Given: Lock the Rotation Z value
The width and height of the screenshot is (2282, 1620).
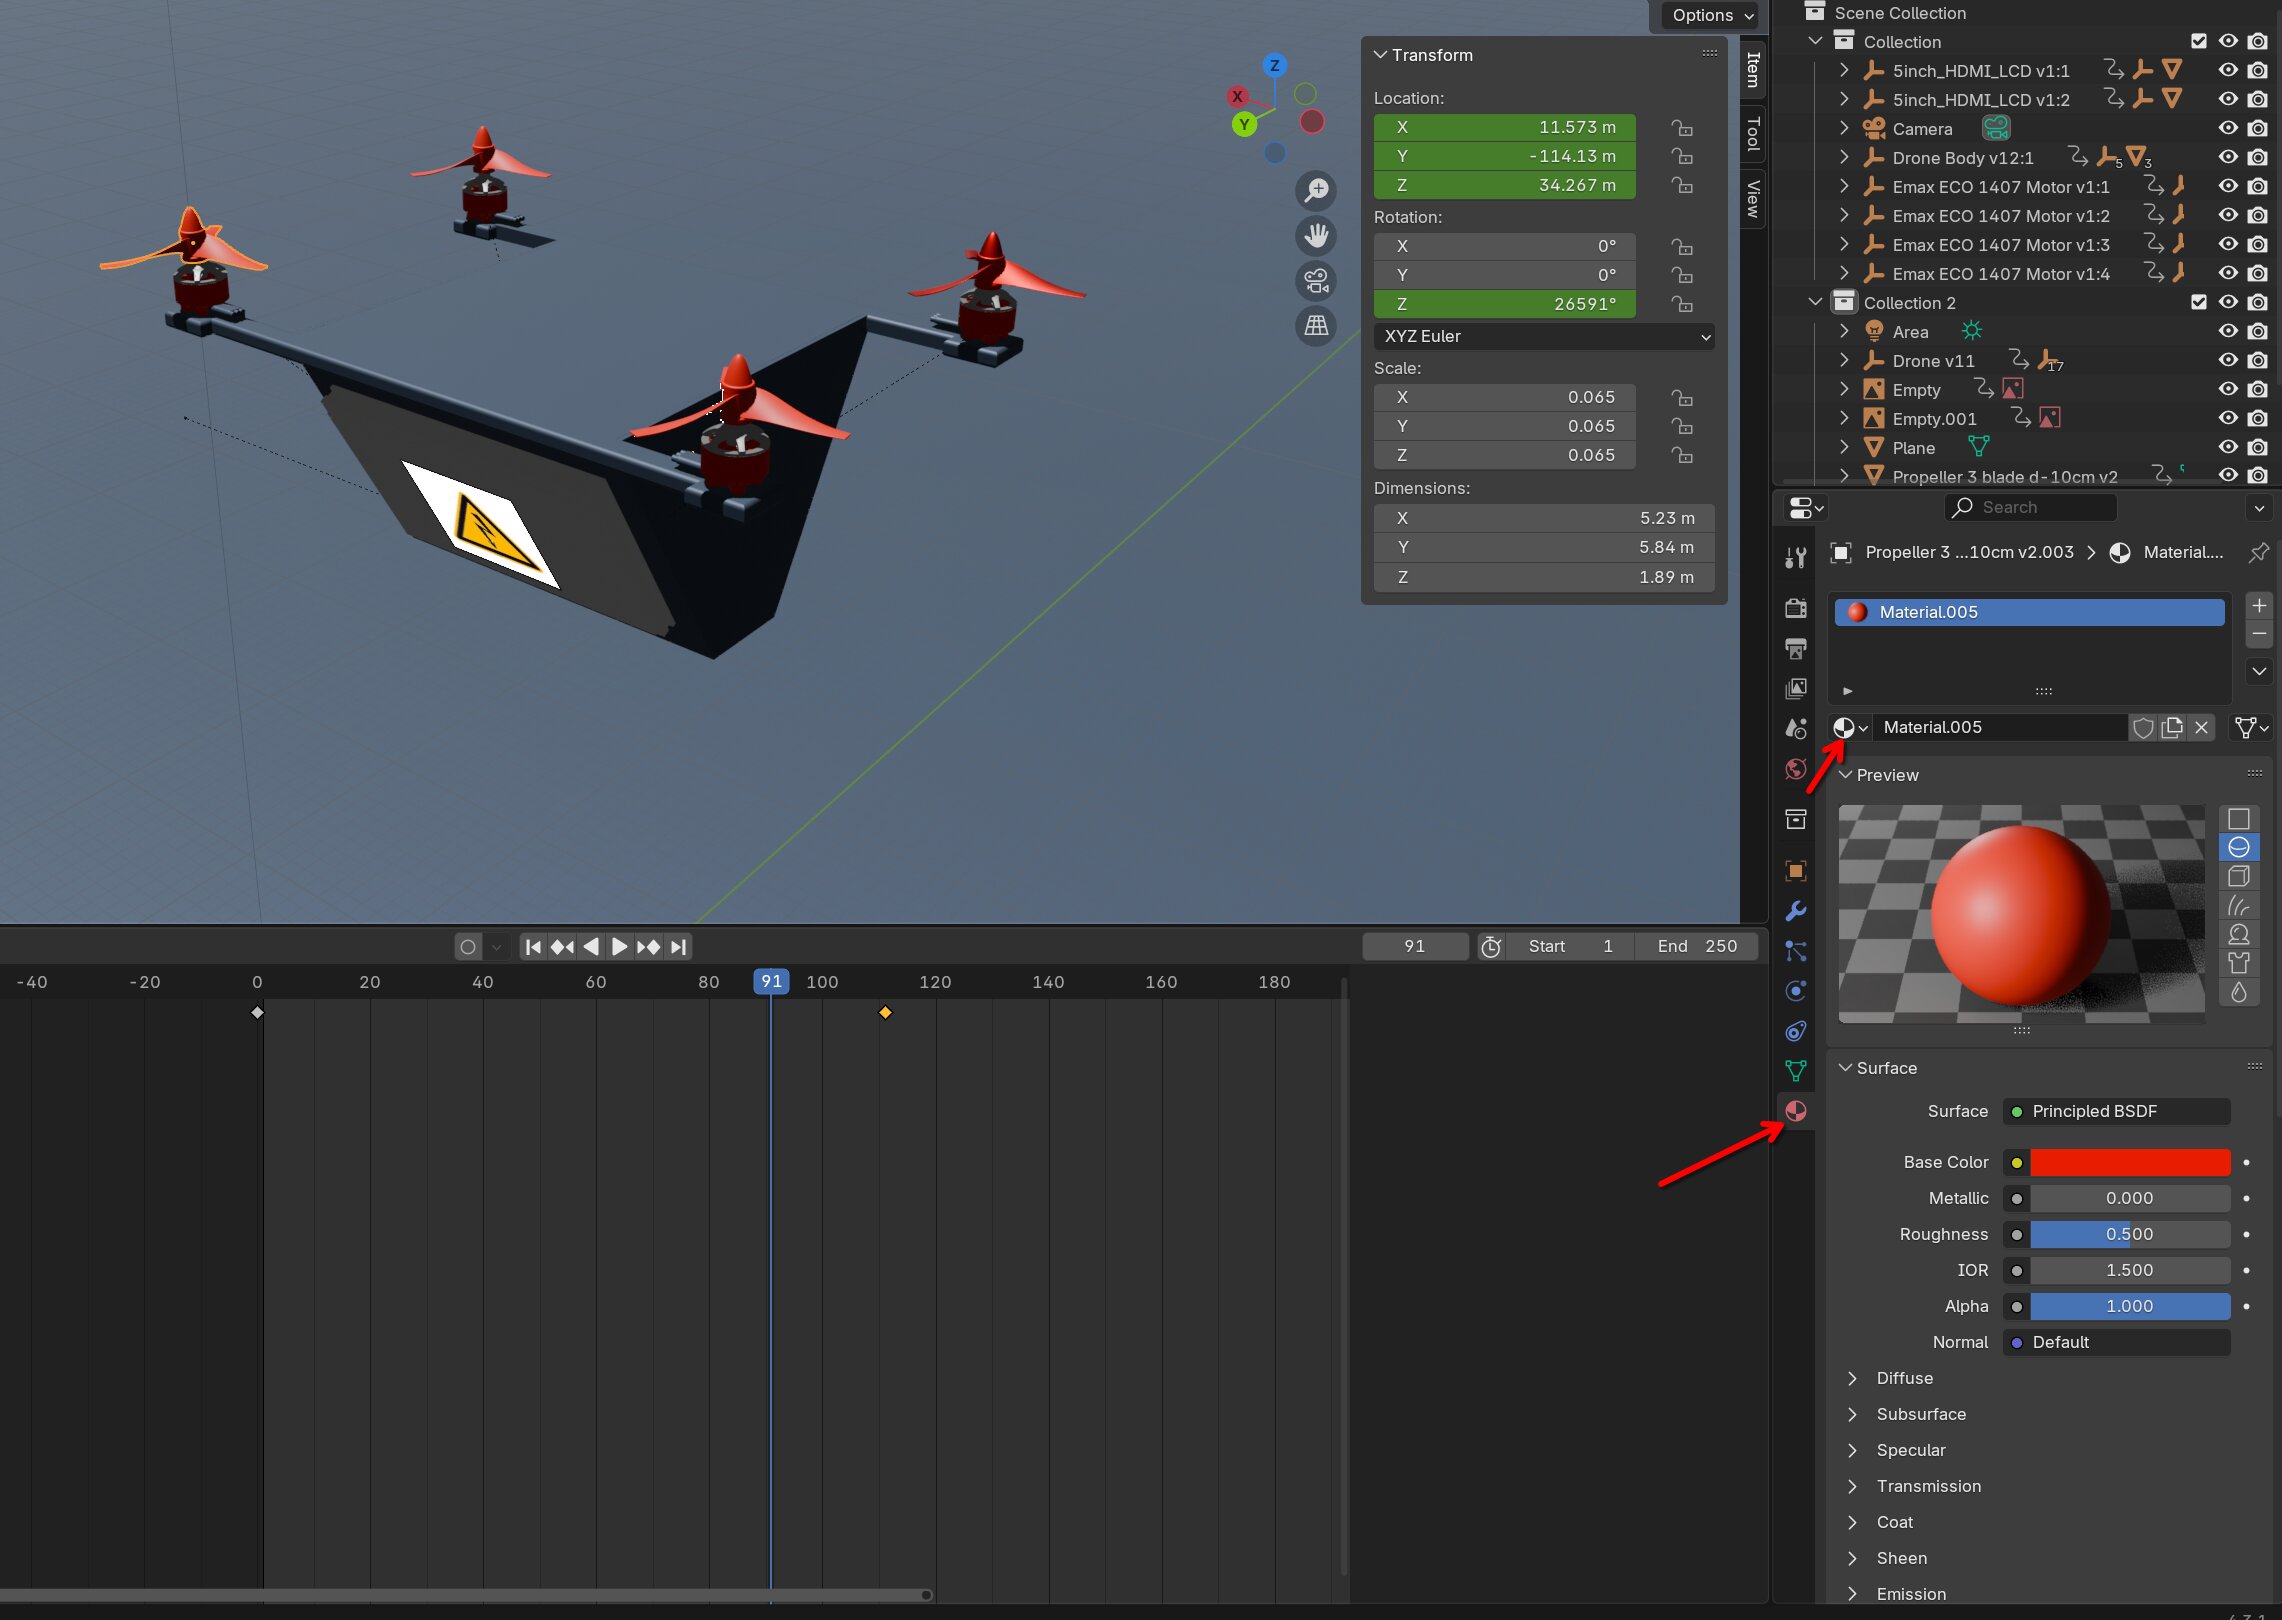Looking at the screenshot, I should pos(1683,305).
